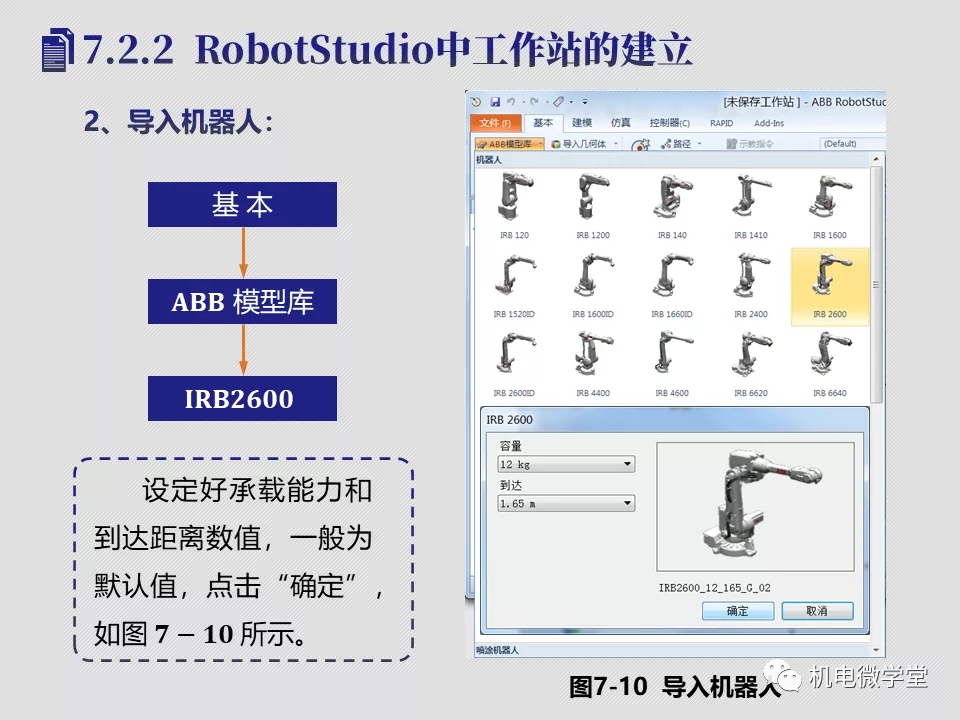Screen dimensions: 960x720
Task: Switch to the Add-Ins ribbon tab
Action: coord(769,123)
